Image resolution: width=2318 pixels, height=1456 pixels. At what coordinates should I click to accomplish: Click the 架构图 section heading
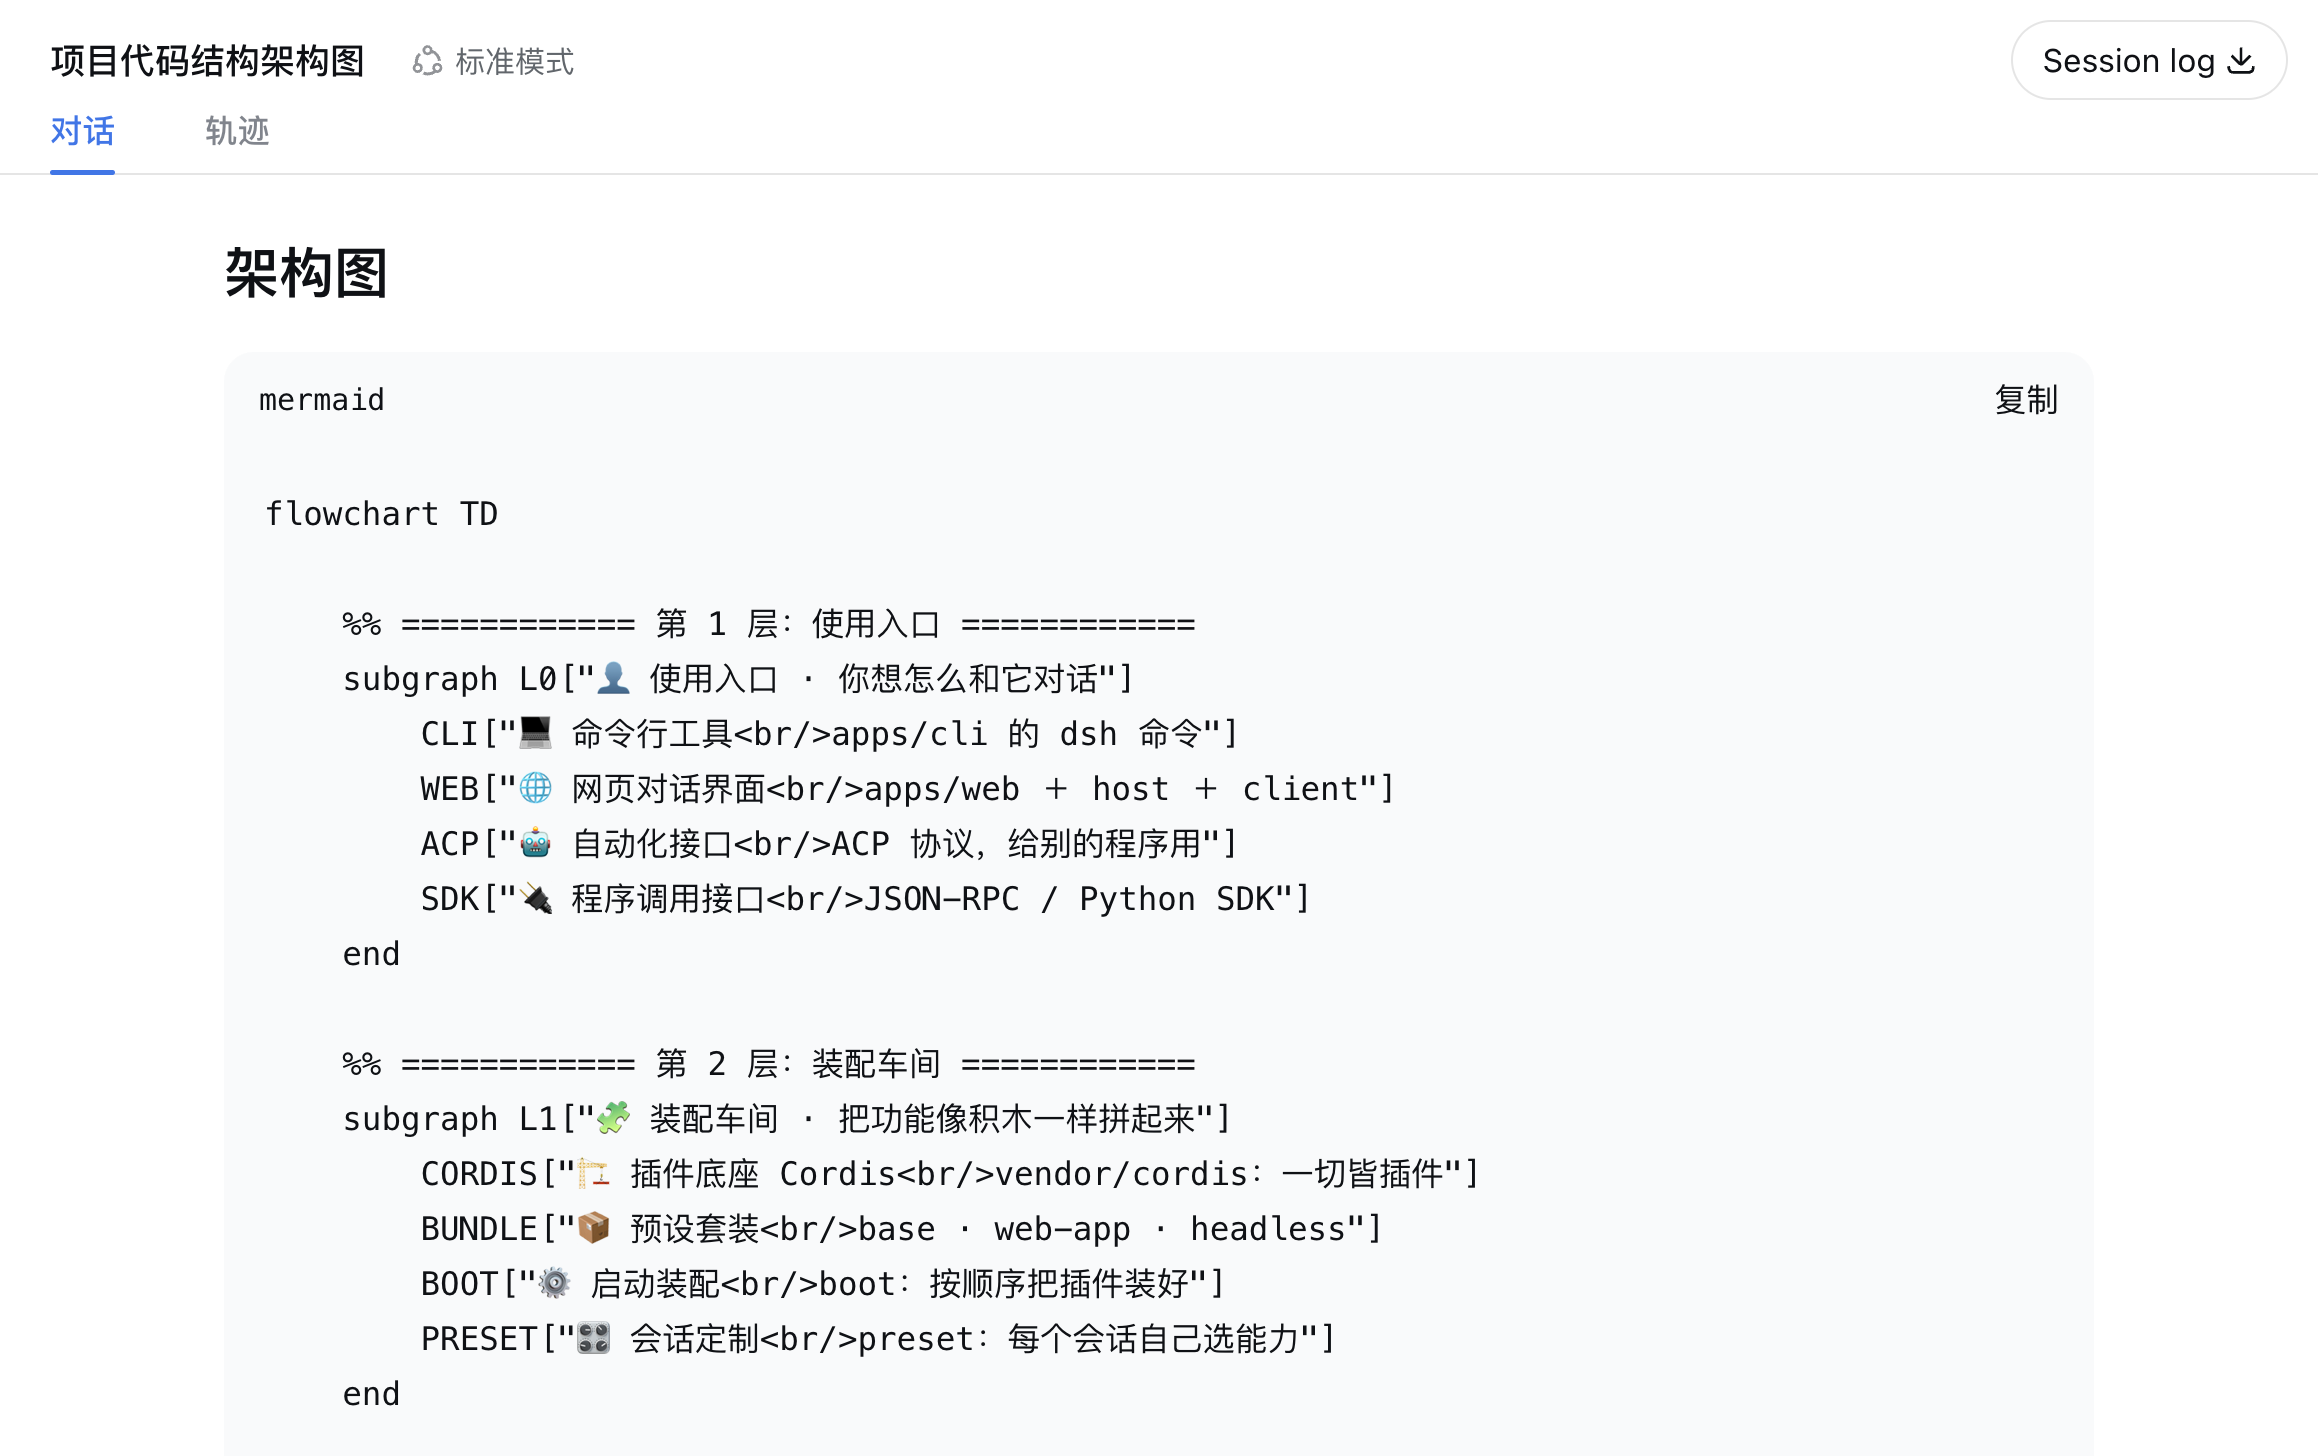(x=306, y=273)
